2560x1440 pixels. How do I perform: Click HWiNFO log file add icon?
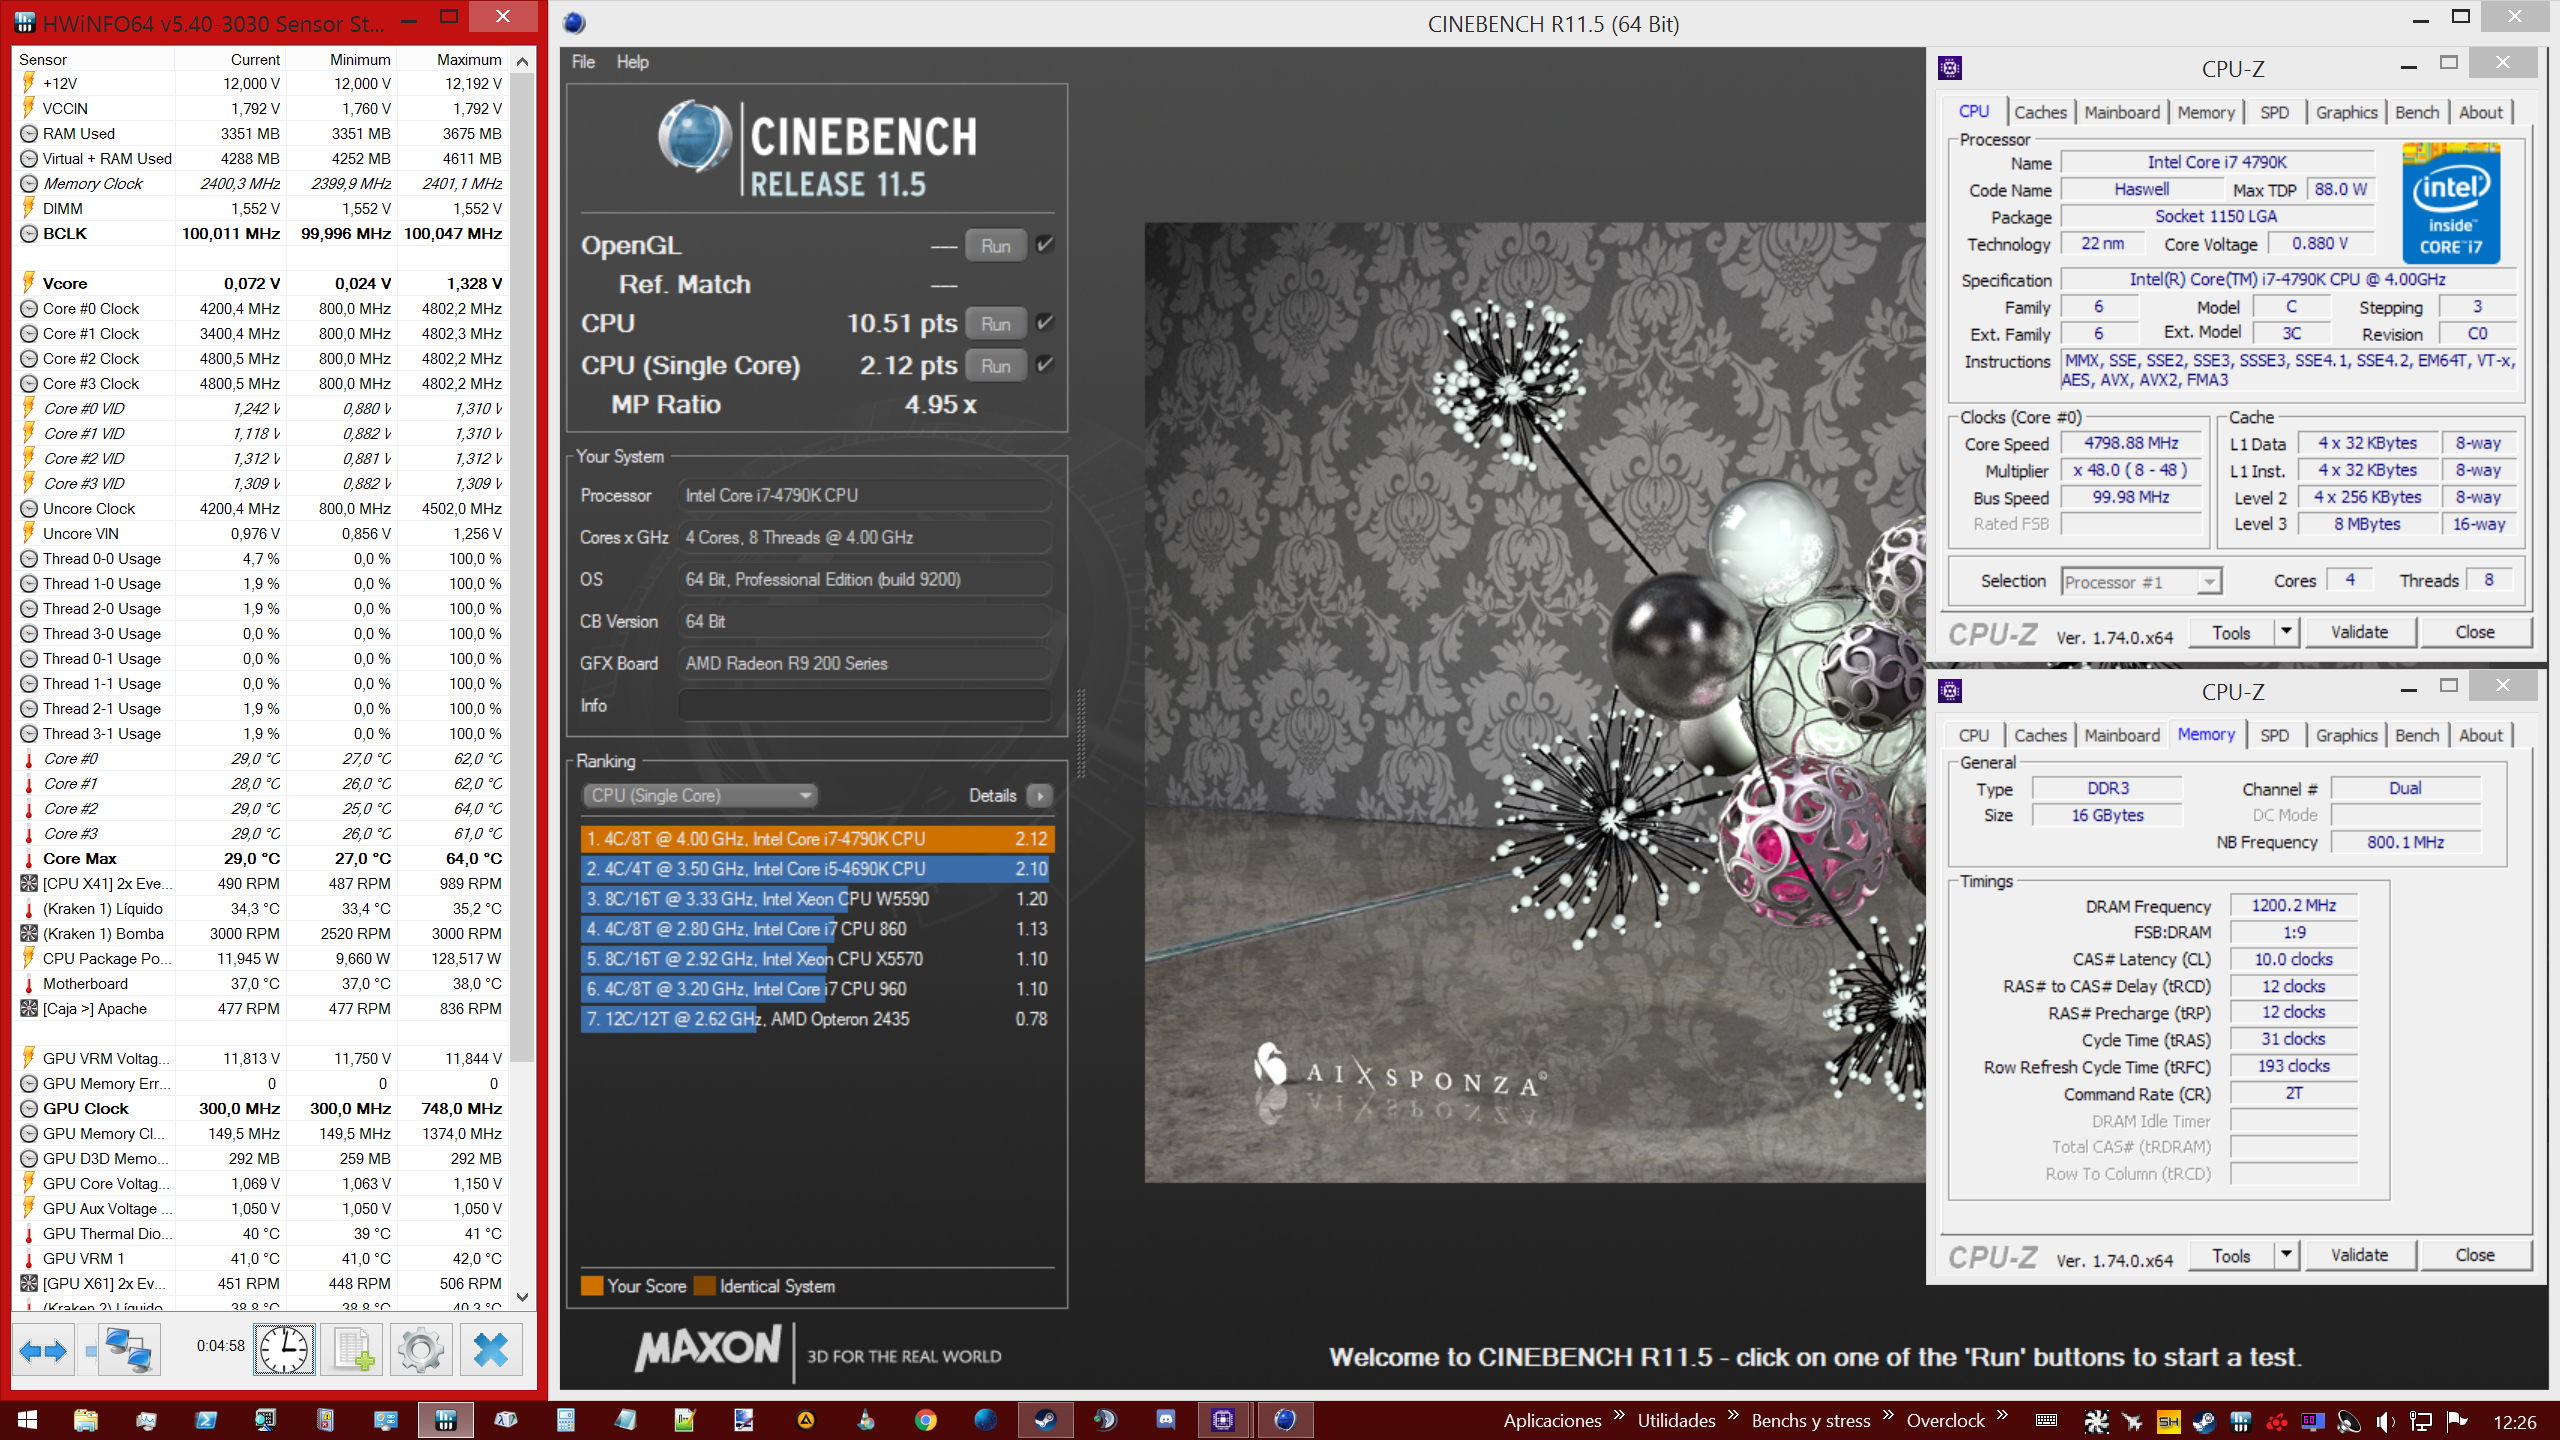[x=353, y=1351]
